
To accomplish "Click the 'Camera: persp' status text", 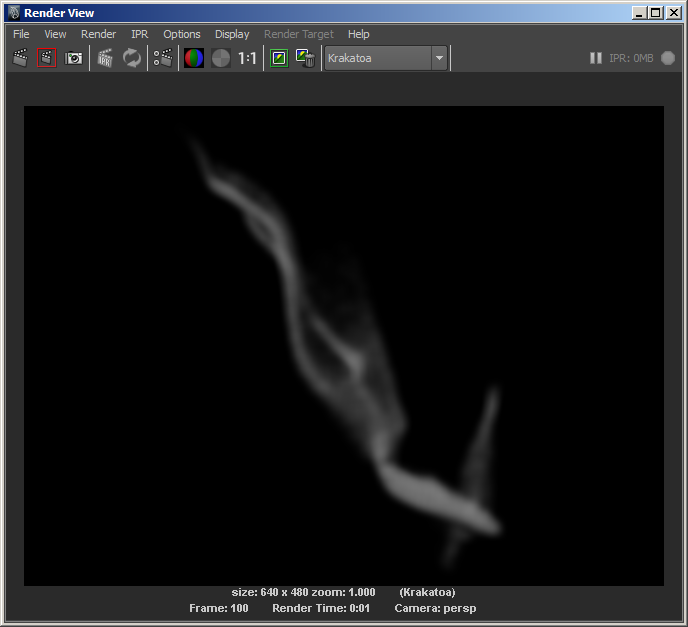I will click(435, 608).
